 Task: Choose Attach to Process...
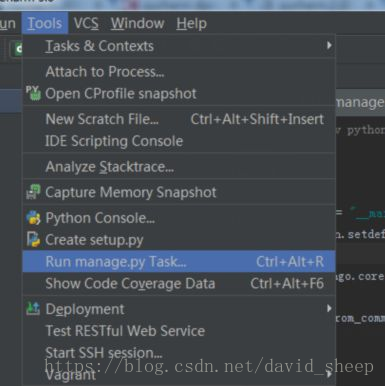click(179, 72)
